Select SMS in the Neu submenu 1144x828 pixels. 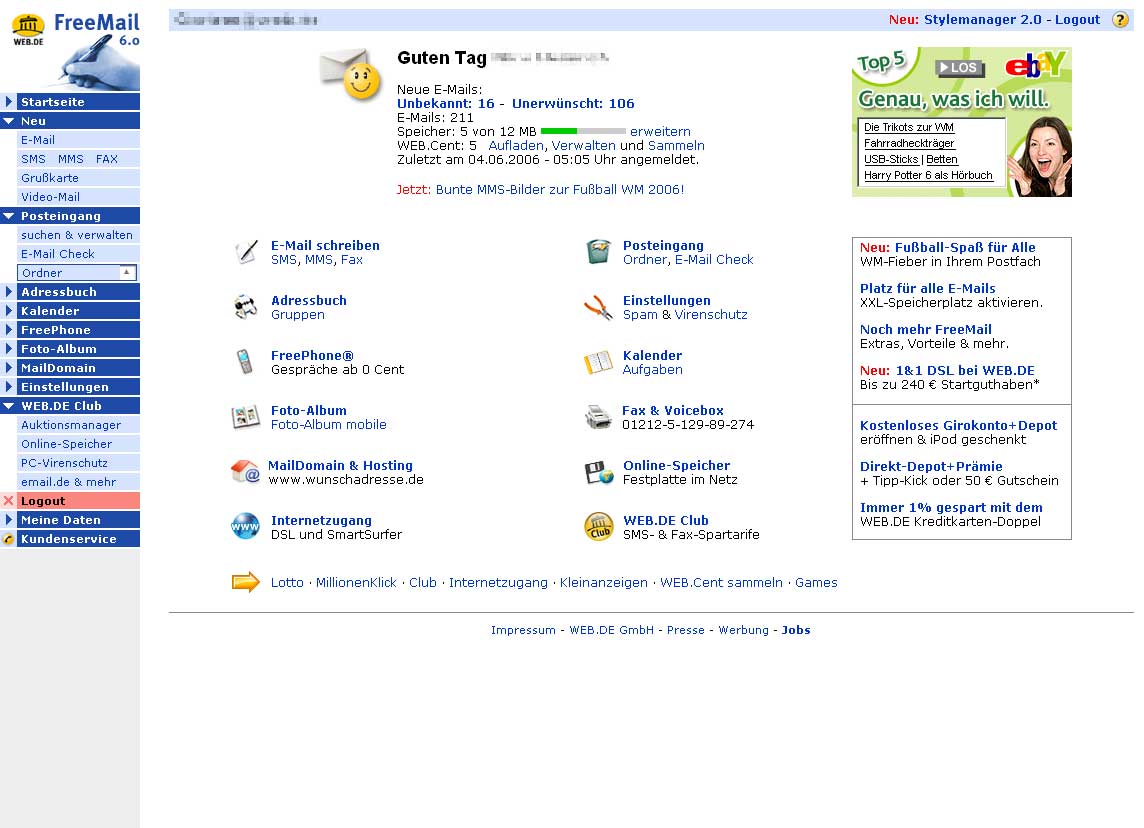click(x=34, y=159)
